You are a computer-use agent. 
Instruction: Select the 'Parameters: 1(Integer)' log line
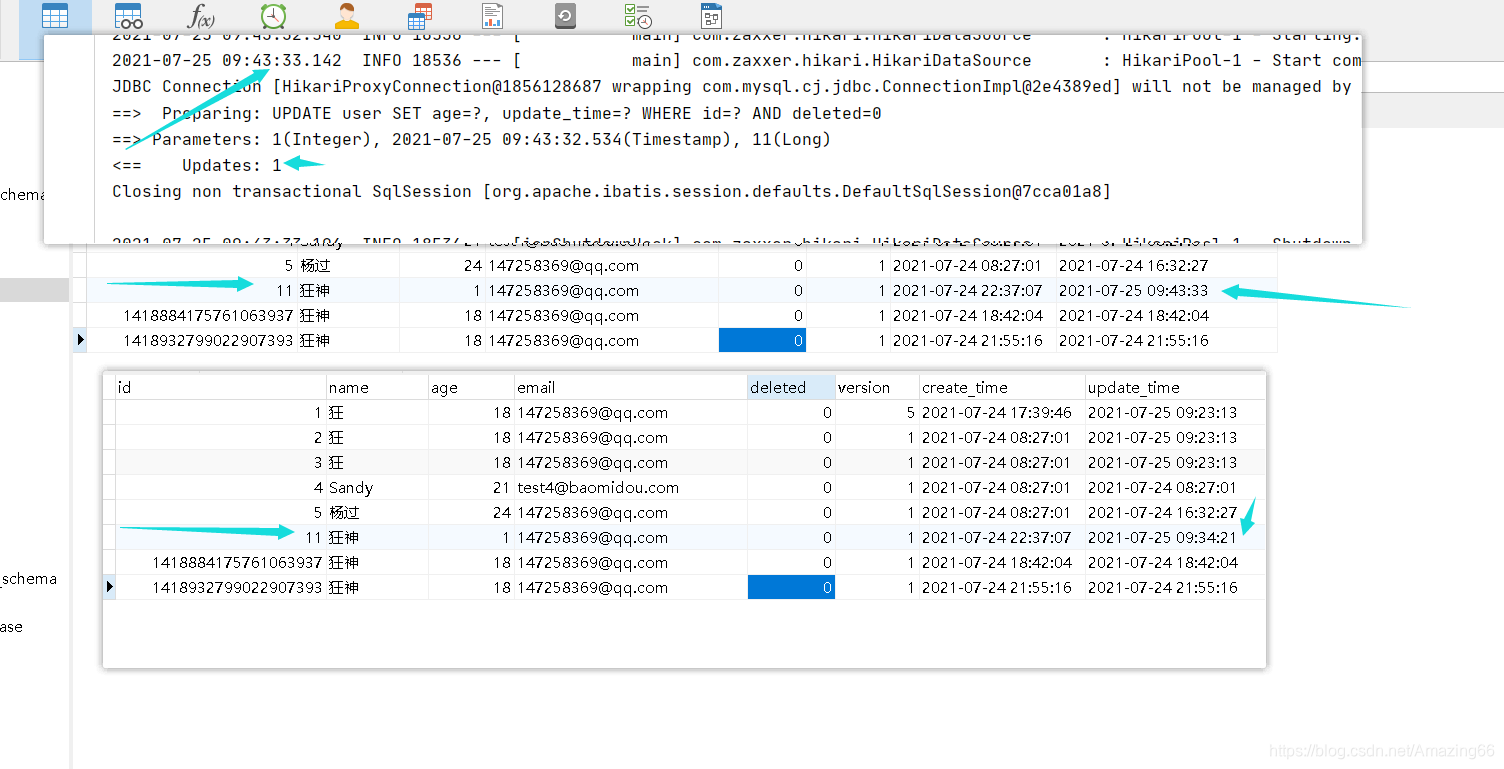471,140
